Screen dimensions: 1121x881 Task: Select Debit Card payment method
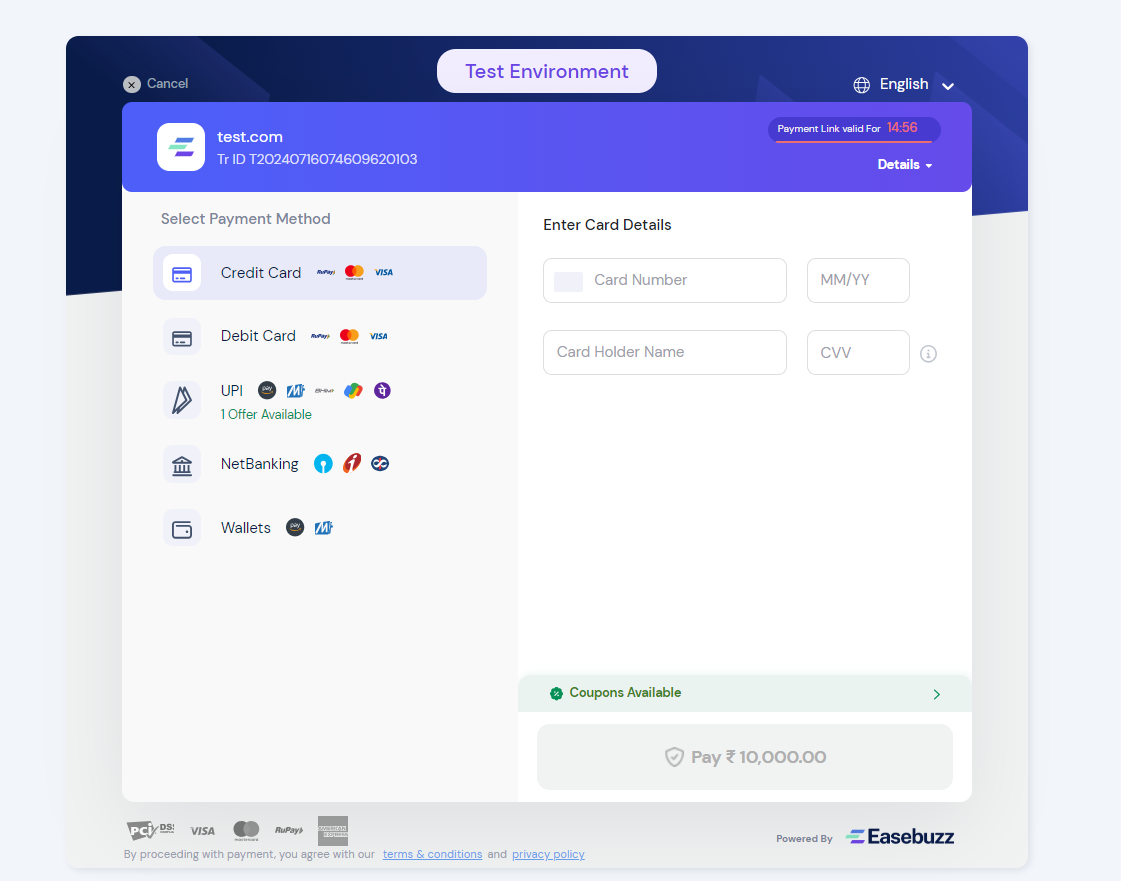[258, 337]
